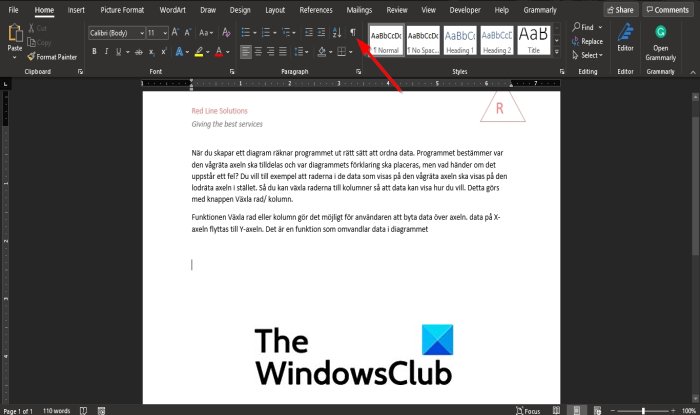Click the Text Effects glowing A icon
Screen dimensions: 700x415
[179, 52]
